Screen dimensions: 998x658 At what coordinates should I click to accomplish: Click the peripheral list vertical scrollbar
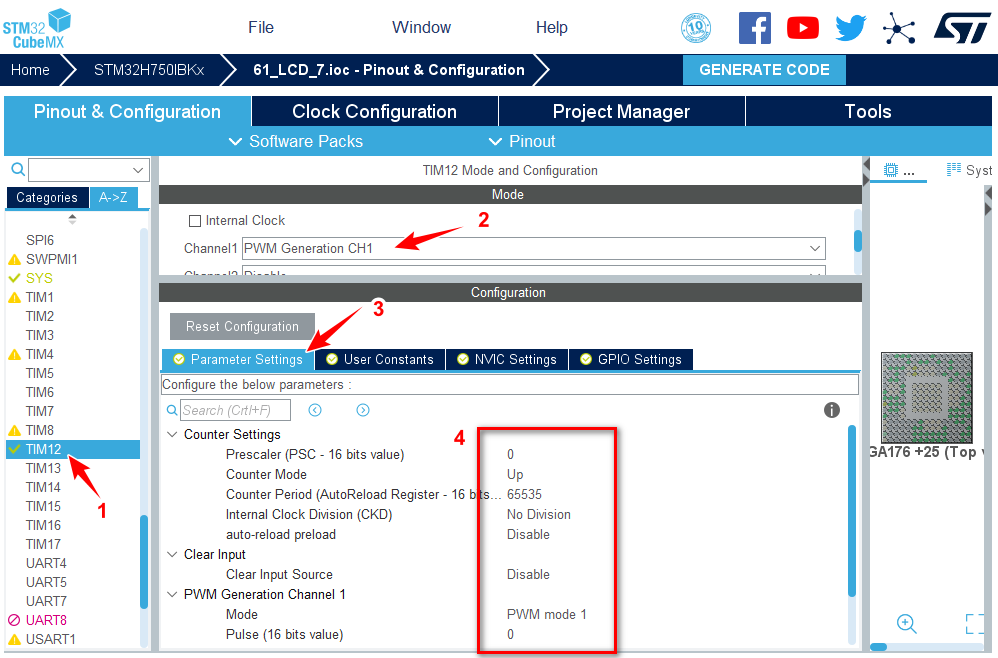[x=145, y=560]
